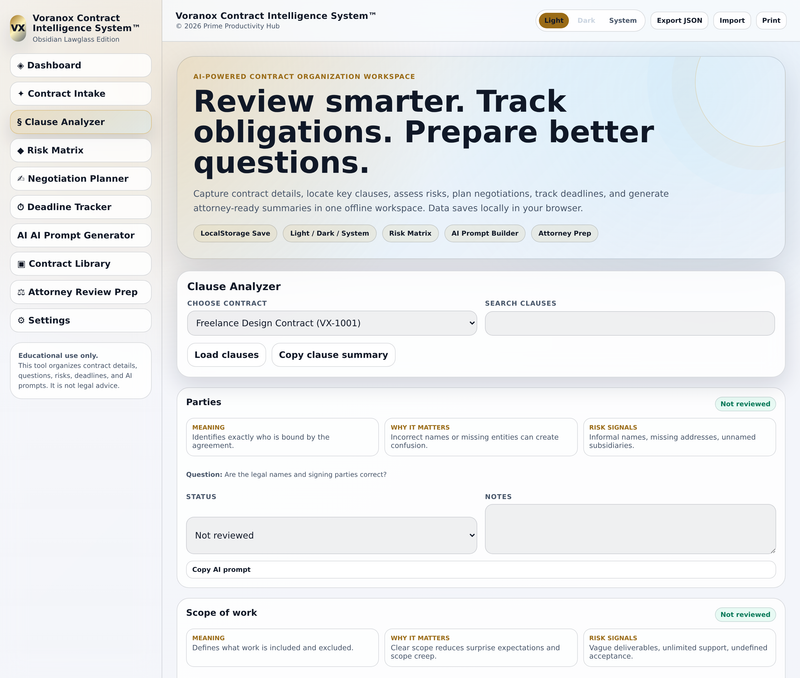Switch theme to System

point(622,21)
